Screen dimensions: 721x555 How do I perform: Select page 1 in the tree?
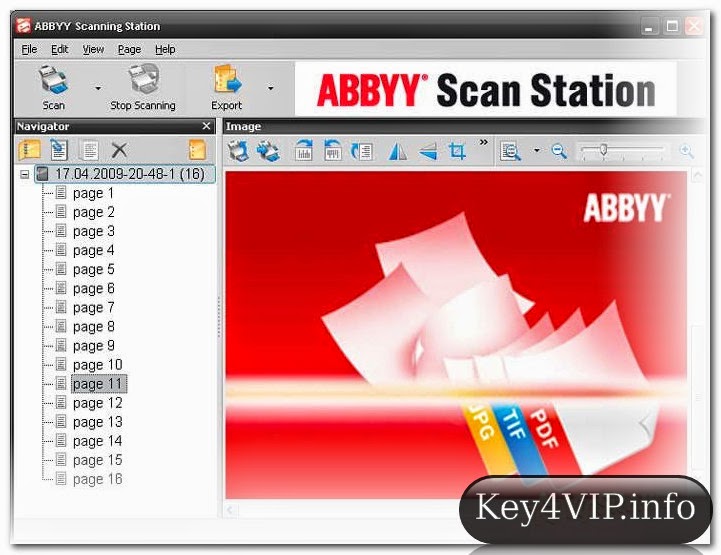pyautogui.click(x=93, y=193)
